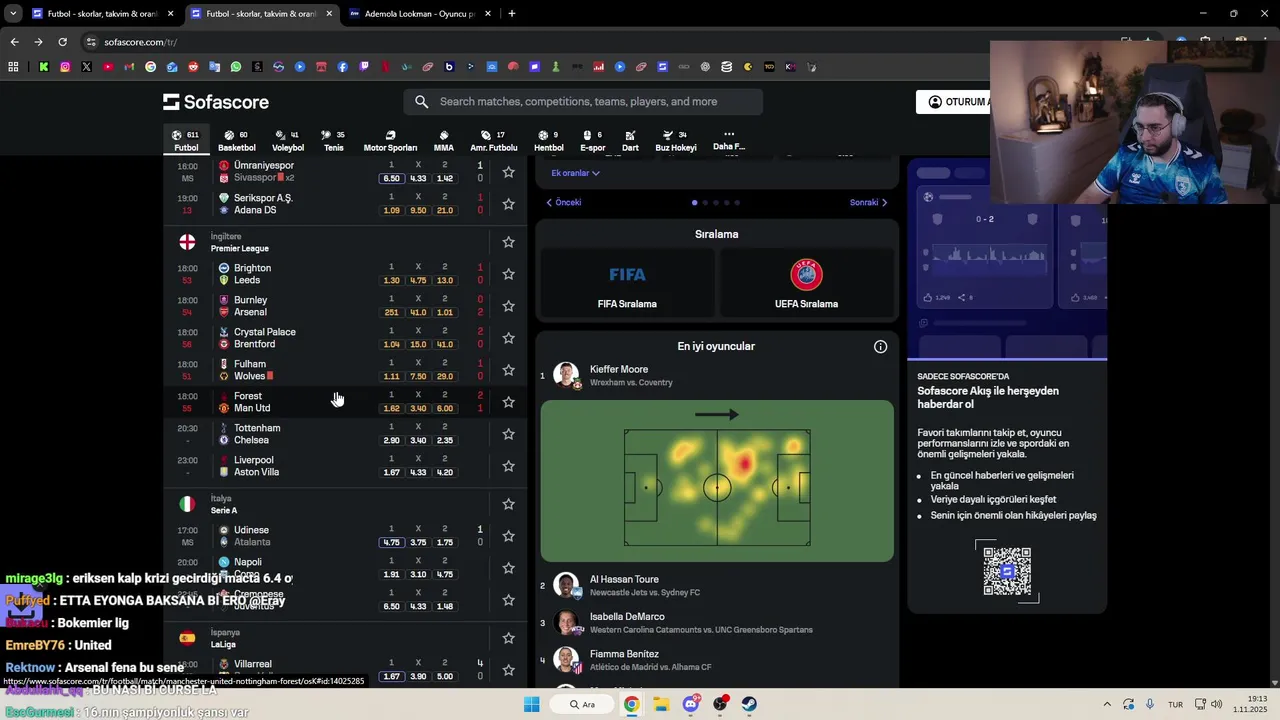The image size is (1280, 720).
Task: Star the Serikspor vs Adana DS match
Action: coord(508,204)
